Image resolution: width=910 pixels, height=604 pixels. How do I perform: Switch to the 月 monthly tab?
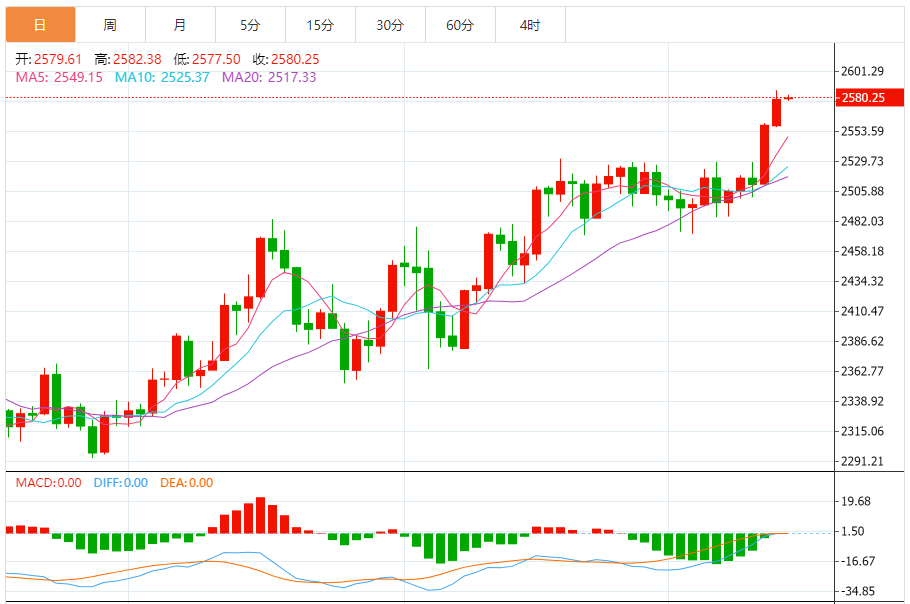click(180, 25)
